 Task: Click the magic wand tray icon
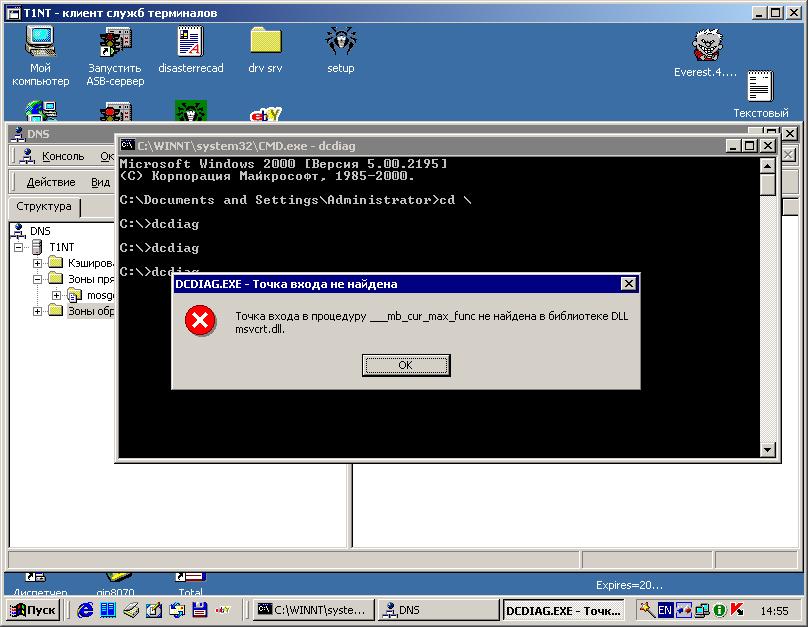point(647,610)
